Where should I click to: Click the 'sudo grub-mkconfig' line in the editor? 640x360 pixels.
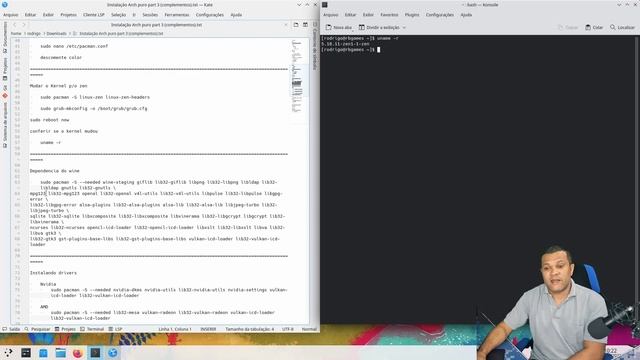pyautogui.click(x=93, y=109)
